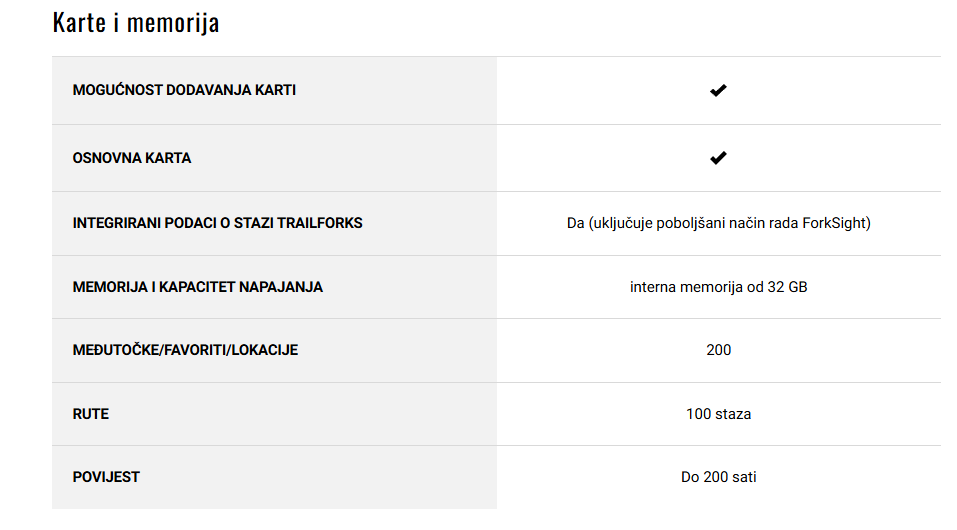Click the interna memorija od 32 GB value
The image size is (957, 530).
(718, 287)
